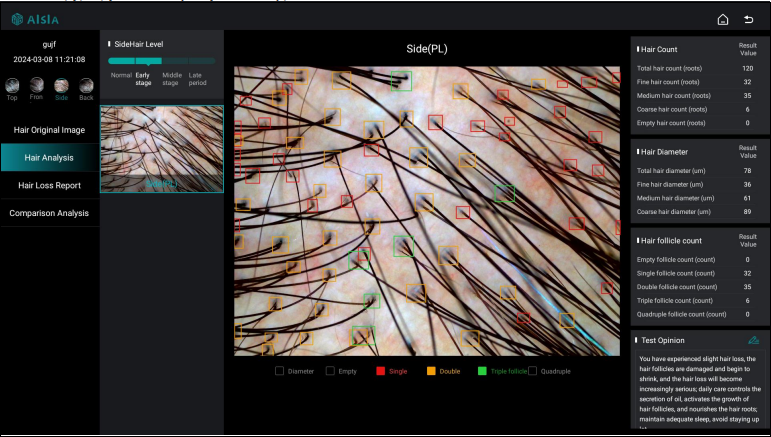Click the back arrow icon
The width and height of the screenshot is (771, 437).
pos(749,19)
